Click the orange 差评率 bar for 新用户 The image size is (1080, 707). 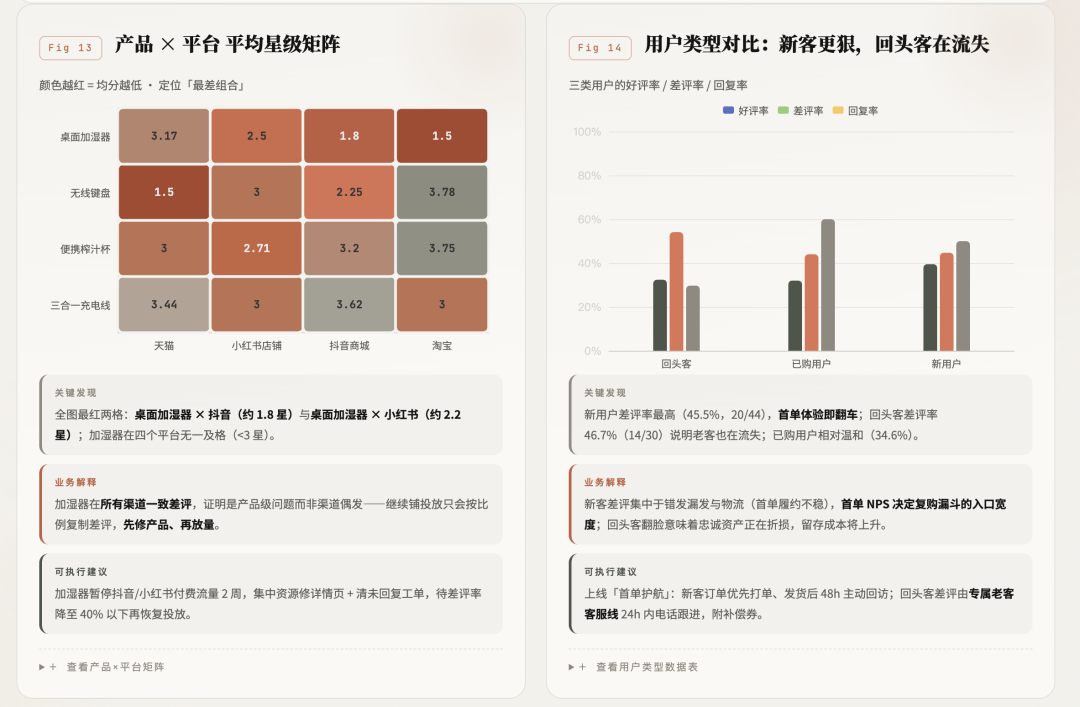click(x=946, y=302)
